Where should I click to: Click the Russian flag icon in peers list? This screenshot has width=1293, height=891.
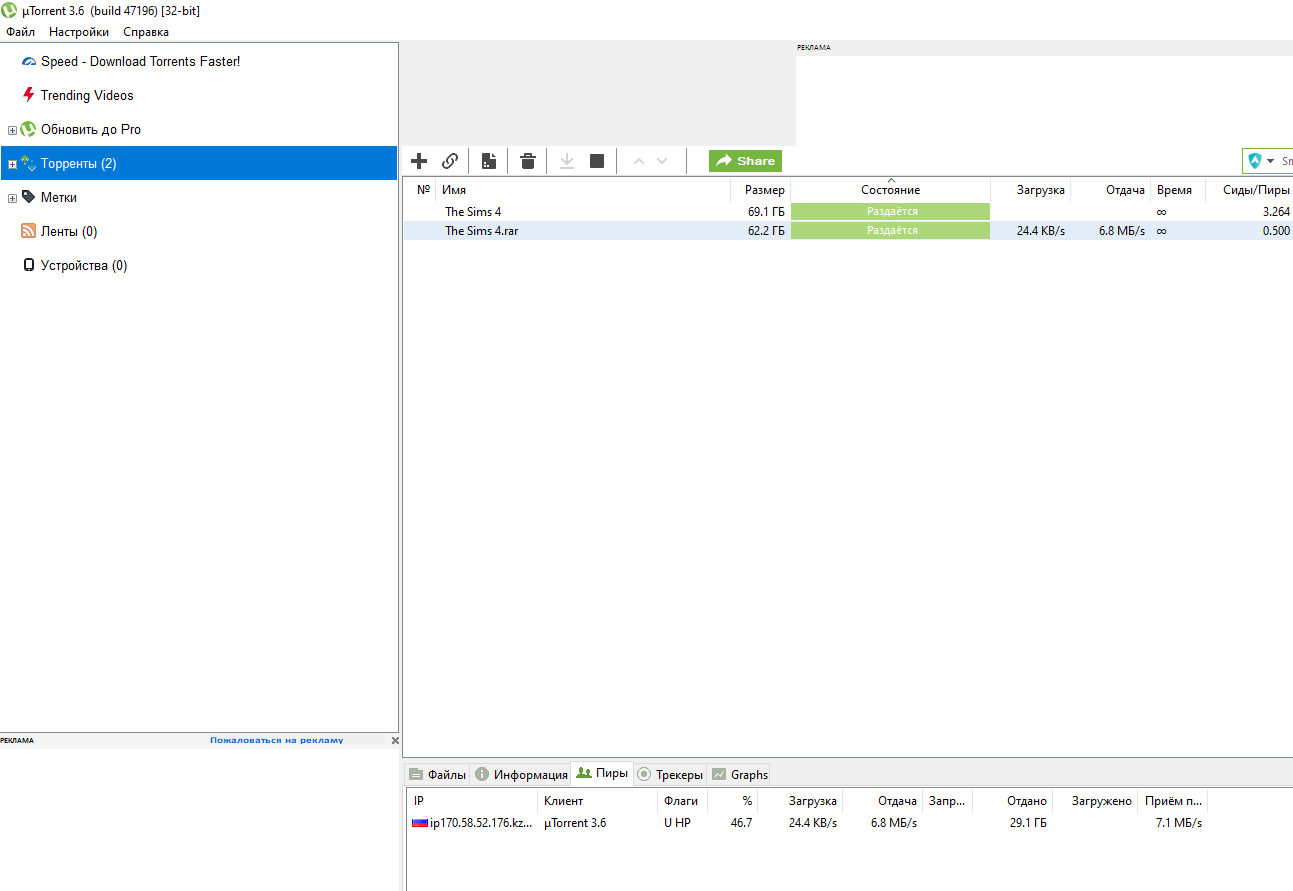click(x=419, y=823)
